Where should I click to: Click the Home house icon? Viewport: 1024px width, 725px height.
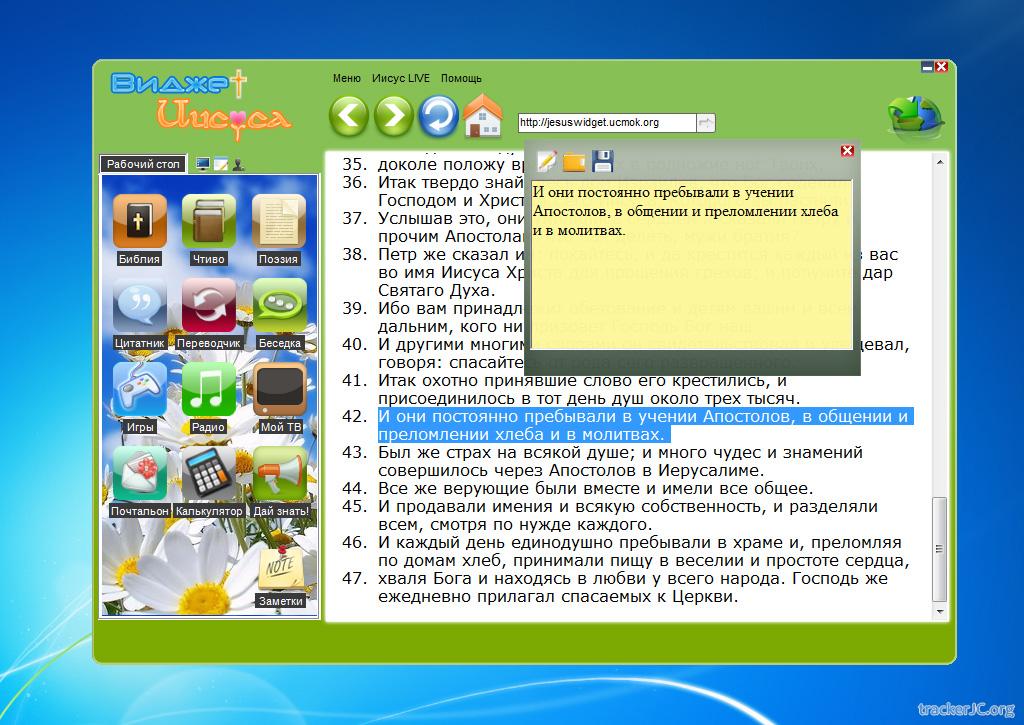pos(482,117)
